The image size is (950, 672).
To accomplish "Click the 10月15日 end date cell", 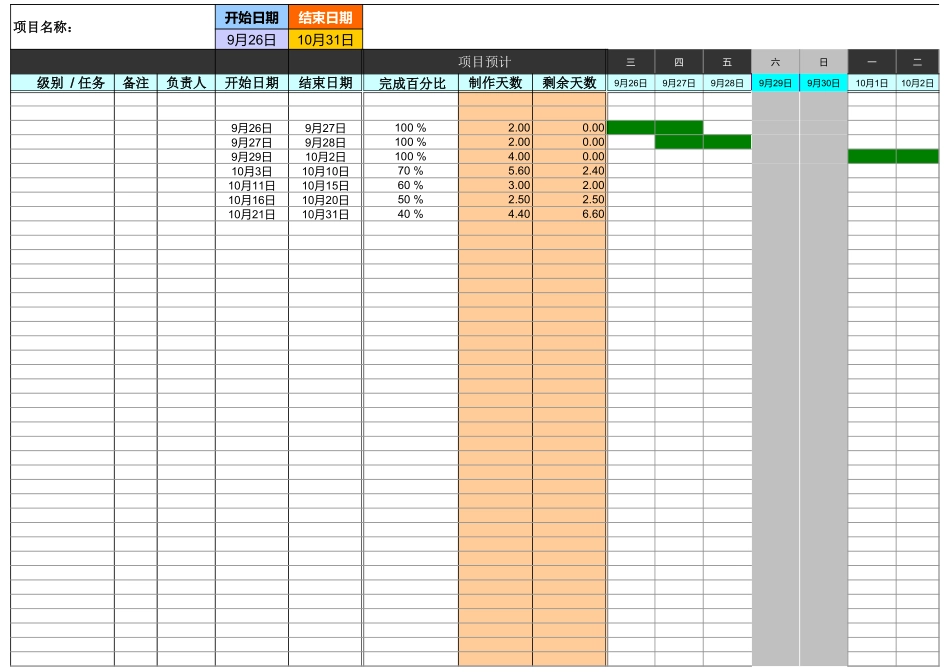I will pos(326,186).
